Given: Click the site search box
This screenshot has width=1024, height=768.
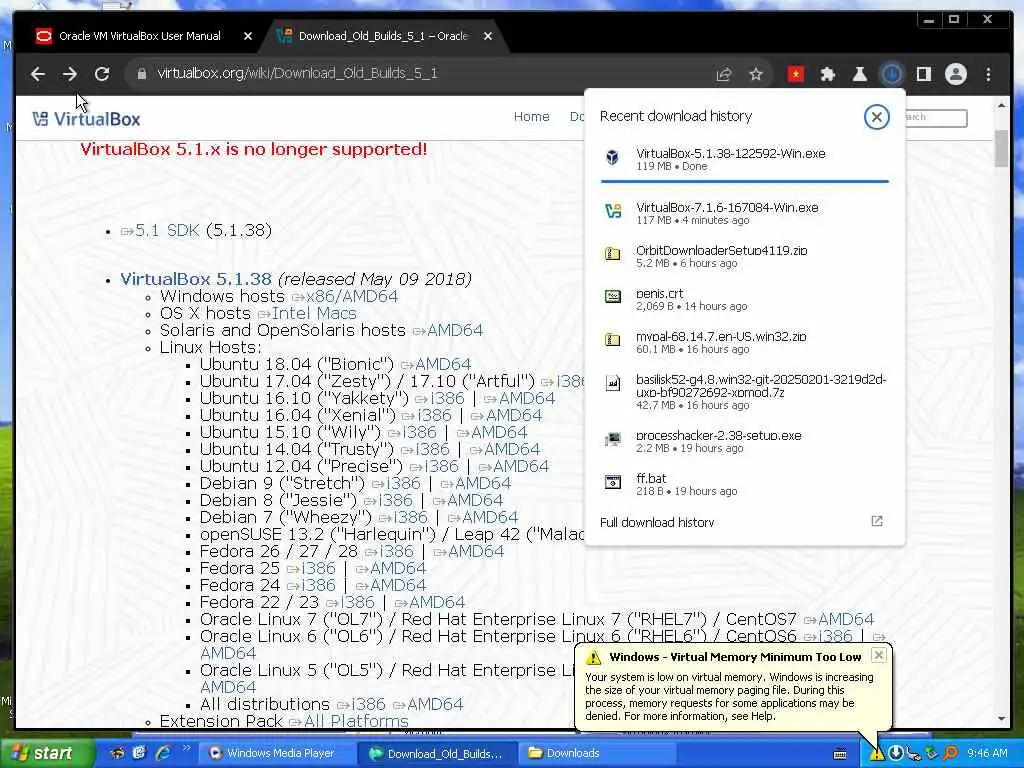Looking at the screenshot, I should 936,118.
